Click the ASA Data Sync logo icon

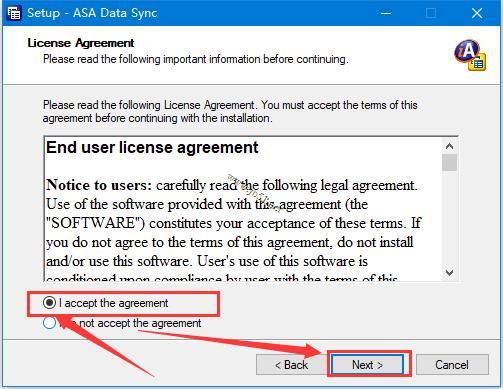470,55
